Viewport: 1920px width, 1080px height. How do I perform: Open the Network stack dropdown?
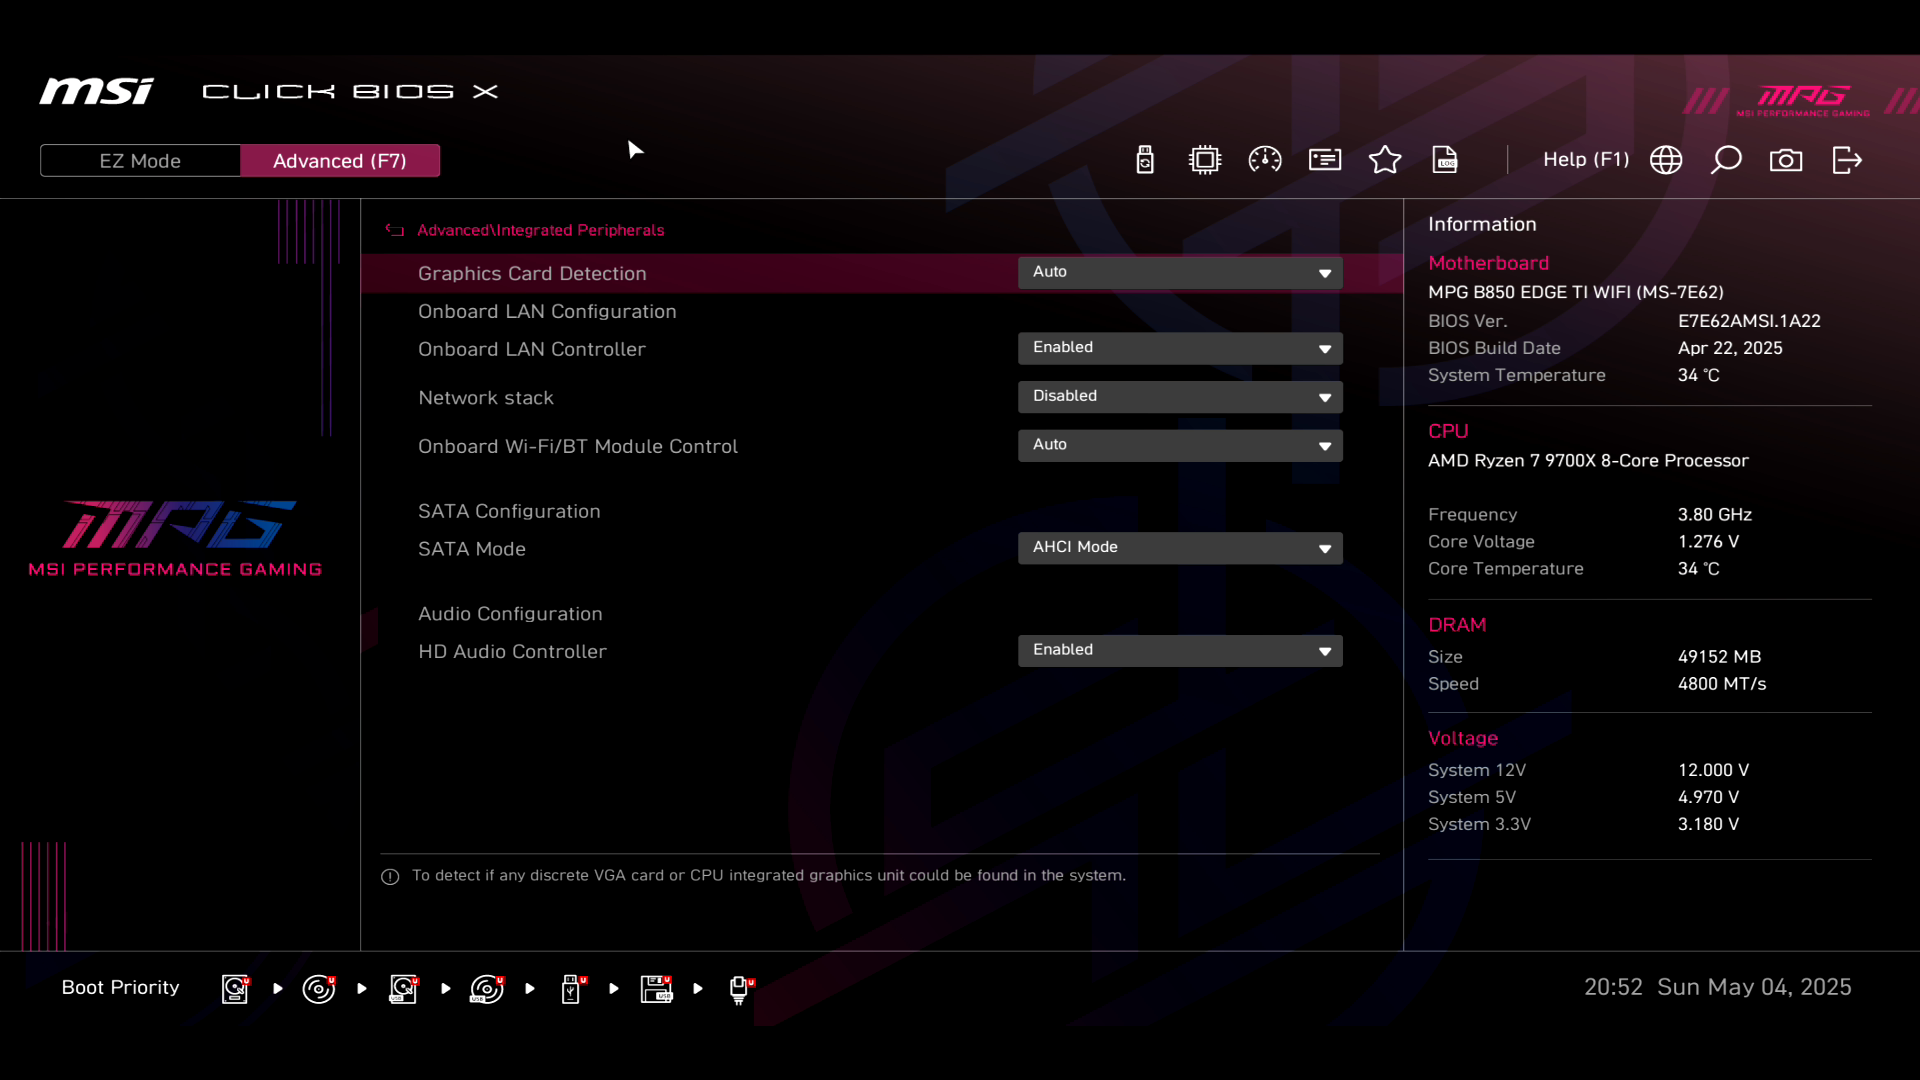coord(1180,397)
